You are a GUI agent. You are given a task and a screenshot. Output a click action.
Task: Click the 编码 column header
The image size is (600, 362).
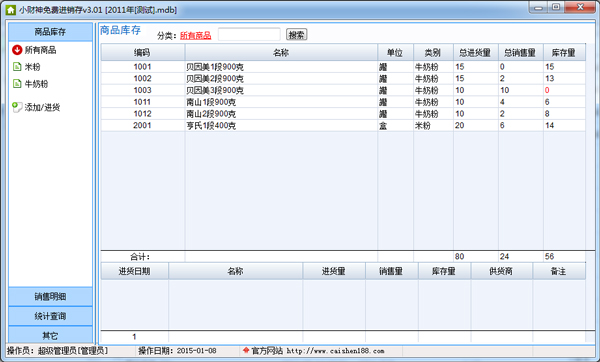point(143,52)
